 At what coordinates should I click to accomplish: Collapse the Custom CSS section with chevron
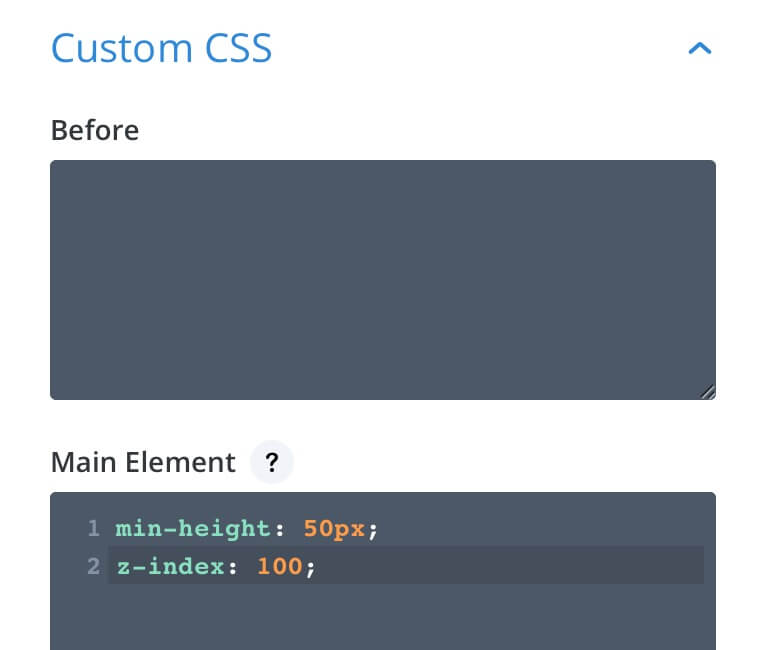(700, 48)
